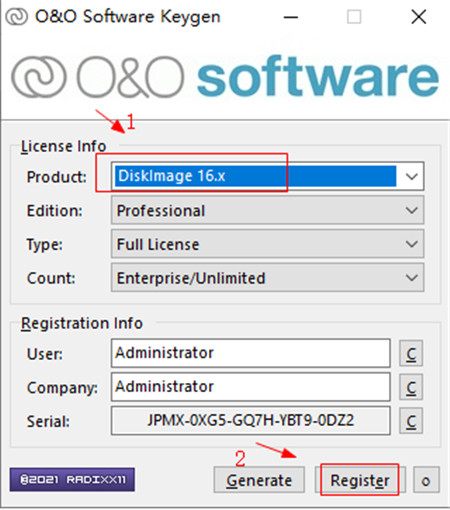Image resolution: width=450 pixels, height=510 pixels.
Task: Click the Edition: label
Action: 55,211
